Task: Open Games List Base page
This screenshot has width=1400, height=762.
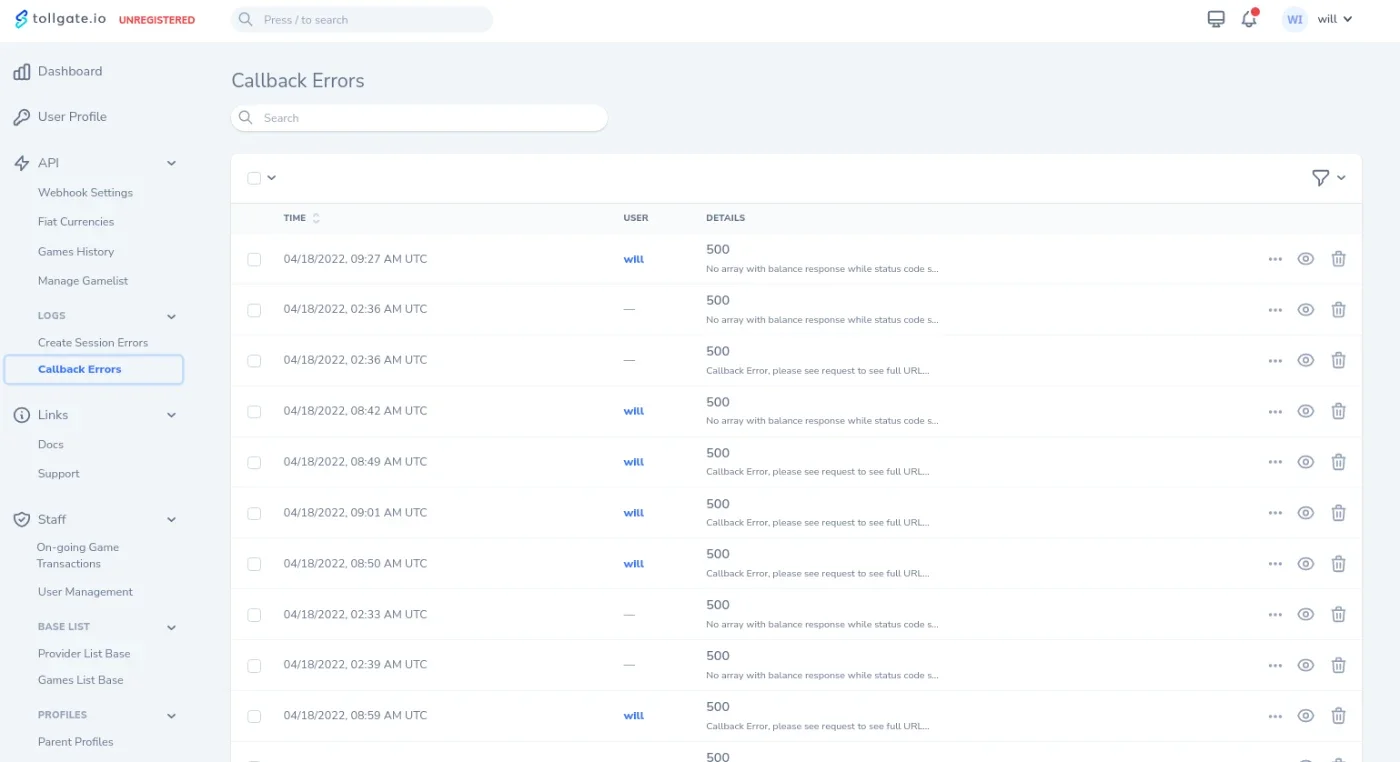Action: click(81, 680)
